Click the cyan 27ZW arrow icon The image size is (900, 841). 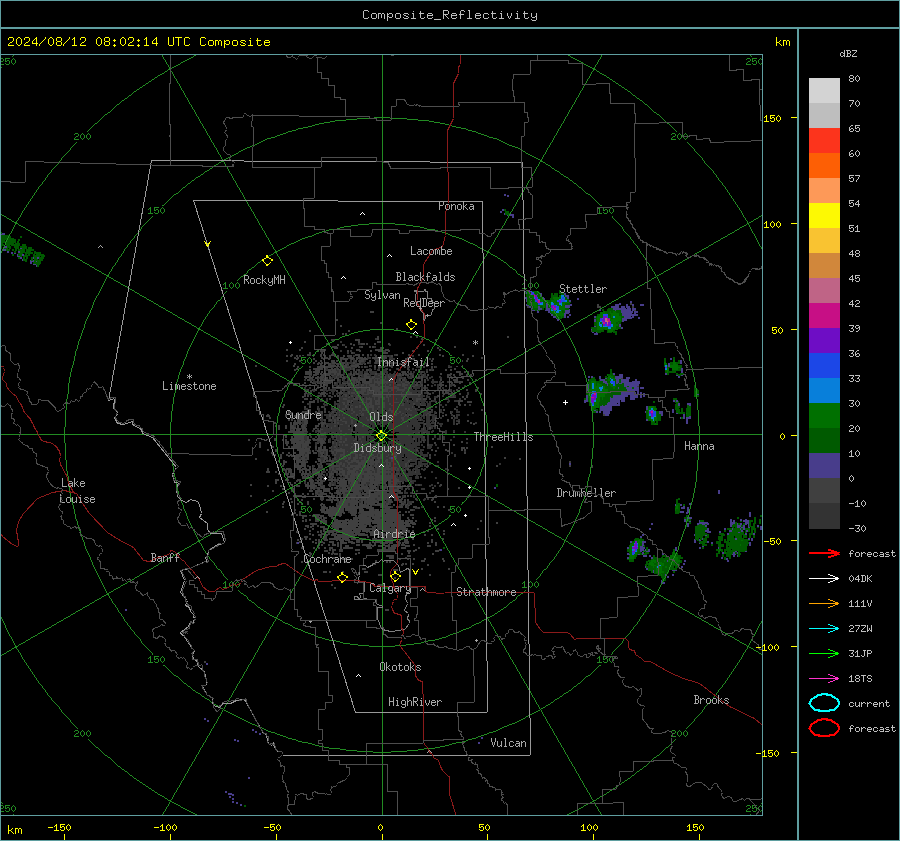tap(824, 629)
